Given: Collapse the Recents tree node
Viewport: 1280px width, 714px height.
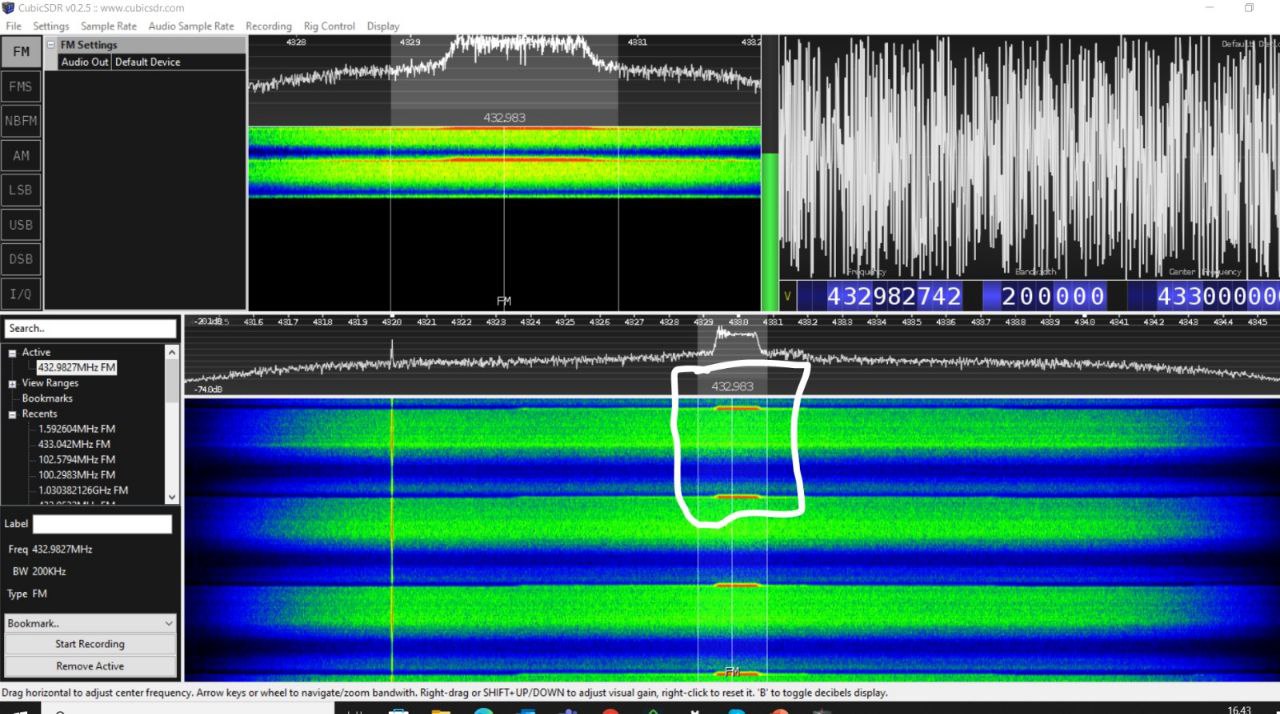Looking at the screenshot, I should point(13,414).
